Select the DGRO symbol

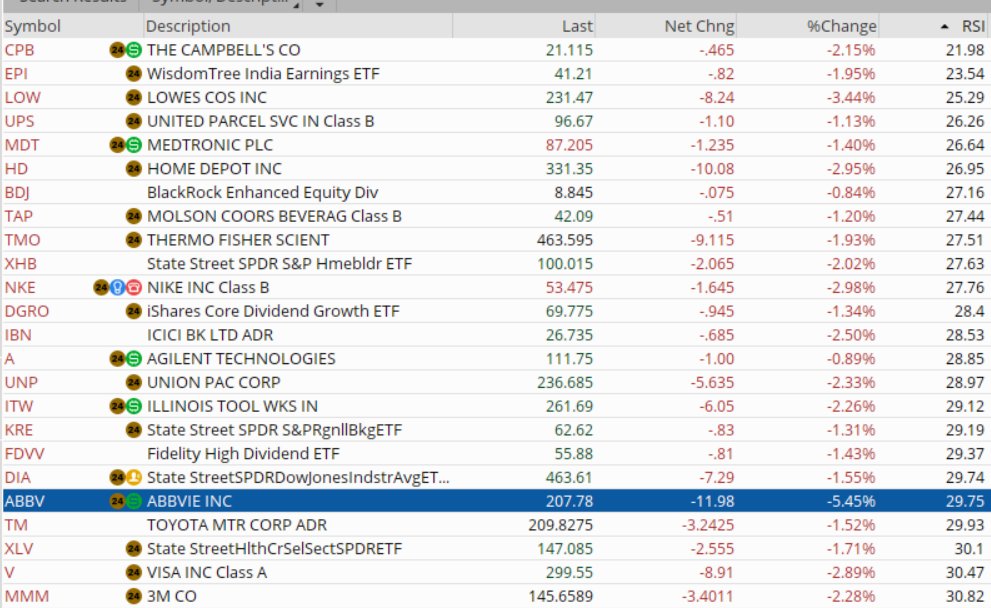[x=27, y=311]
